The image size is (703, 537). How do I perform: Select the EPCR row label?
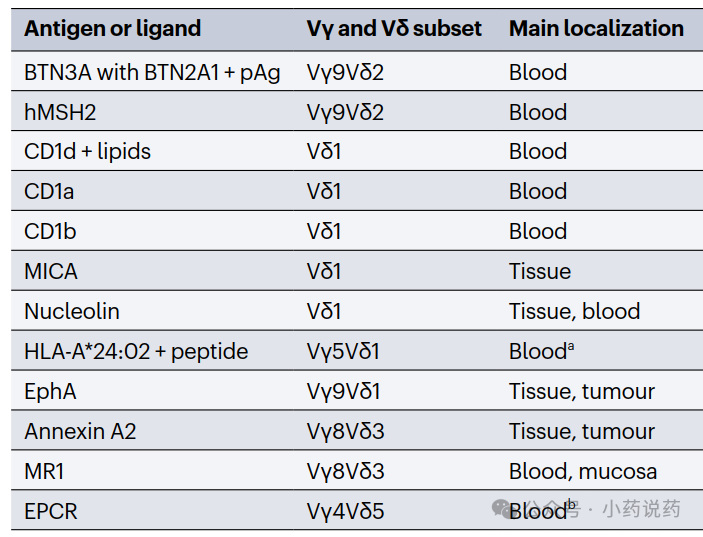click(x=51, y=511)
